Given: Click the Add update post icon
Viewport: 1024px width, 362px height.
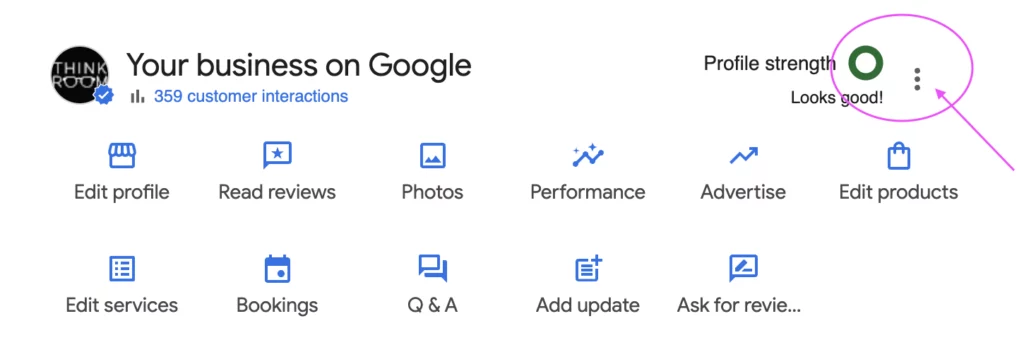Looking at the screenshot, I should click(588, 269).
